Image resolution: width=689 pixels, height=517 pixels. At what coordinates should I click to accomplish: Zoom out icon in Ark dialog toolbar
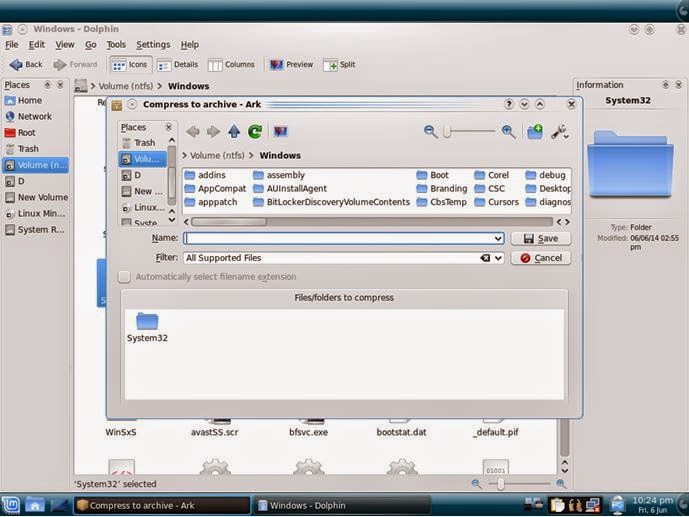[x=430, y=131]
